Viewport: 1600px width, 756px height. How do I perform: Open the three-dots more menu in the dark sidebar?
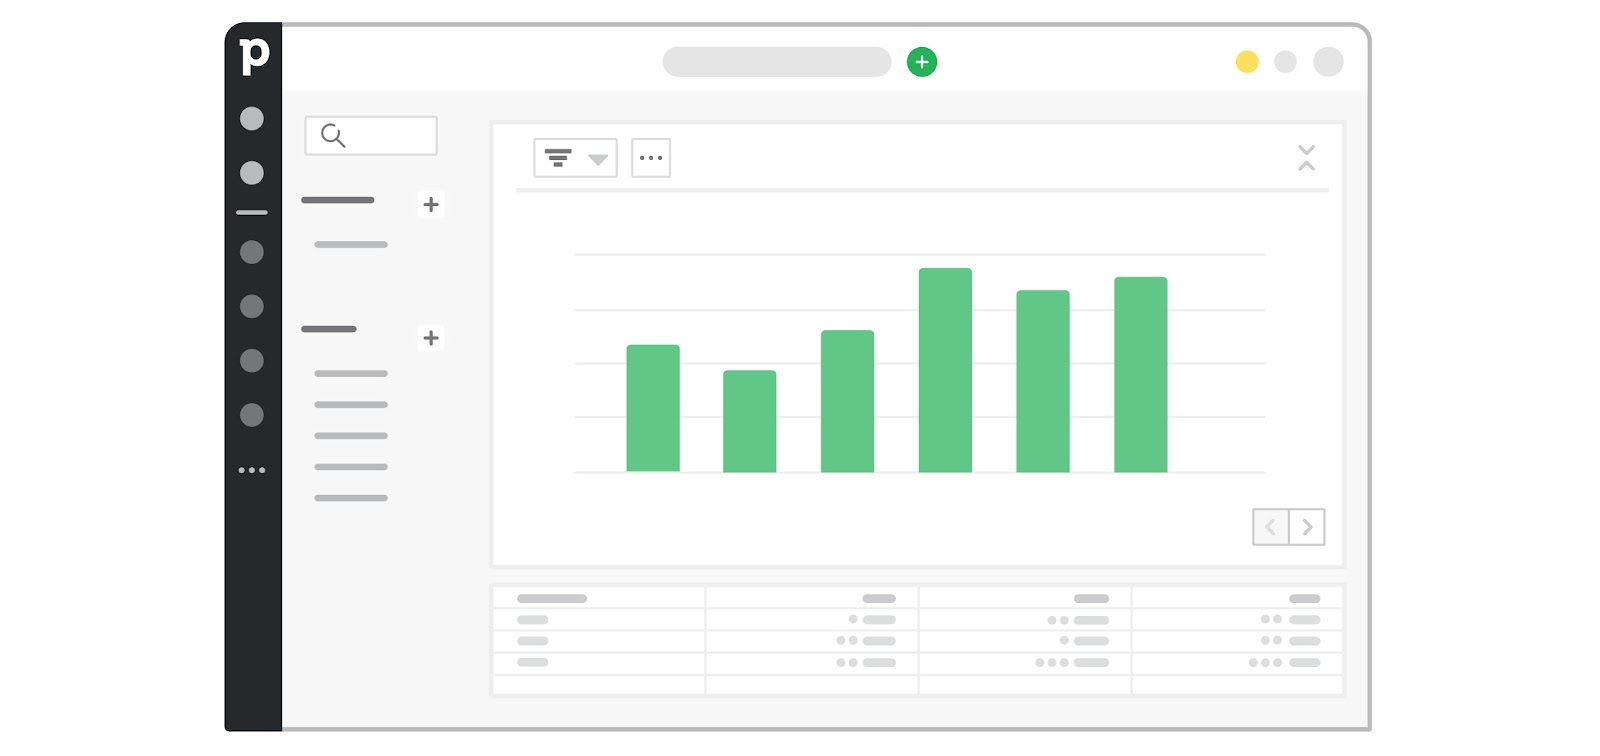[252, 470]
